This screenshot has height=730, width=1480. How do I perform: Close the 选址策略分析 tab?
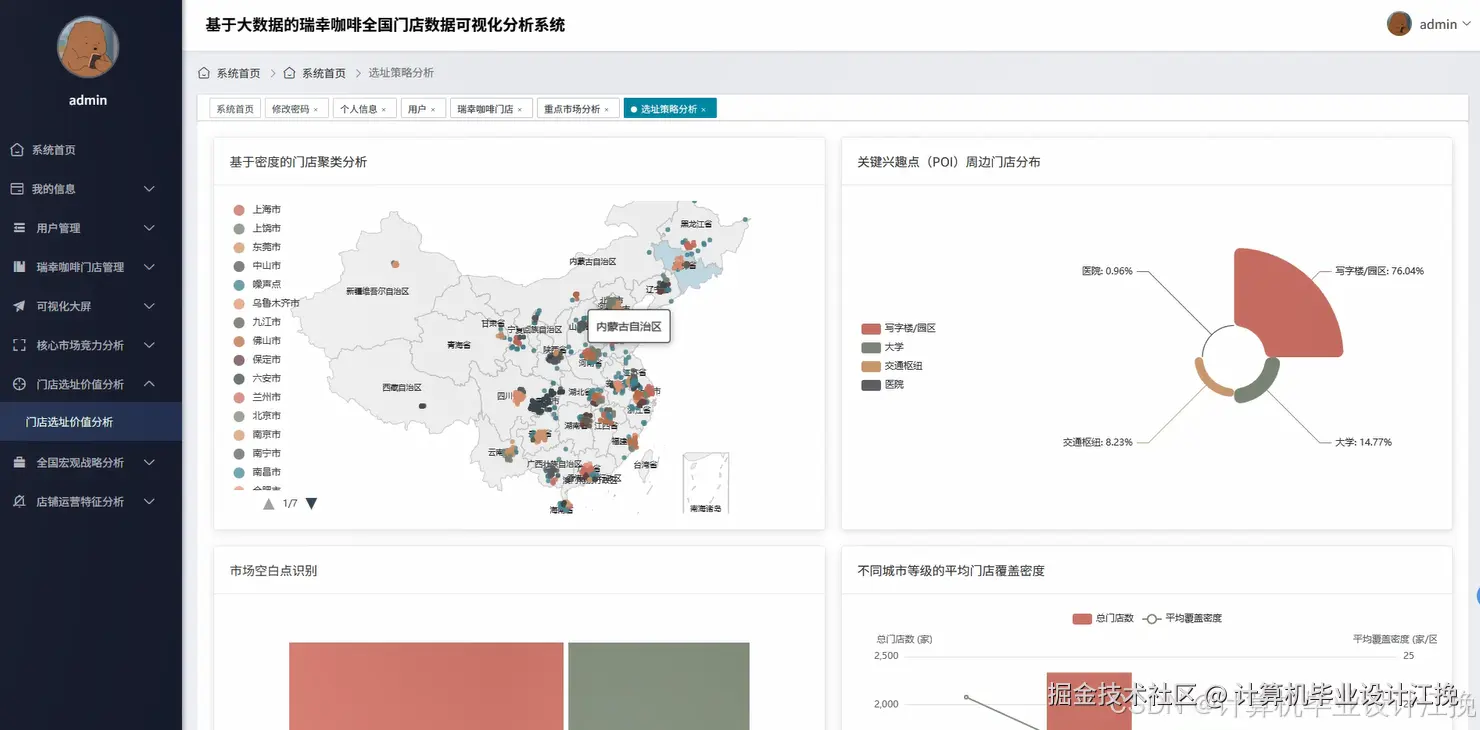point(704,110)
